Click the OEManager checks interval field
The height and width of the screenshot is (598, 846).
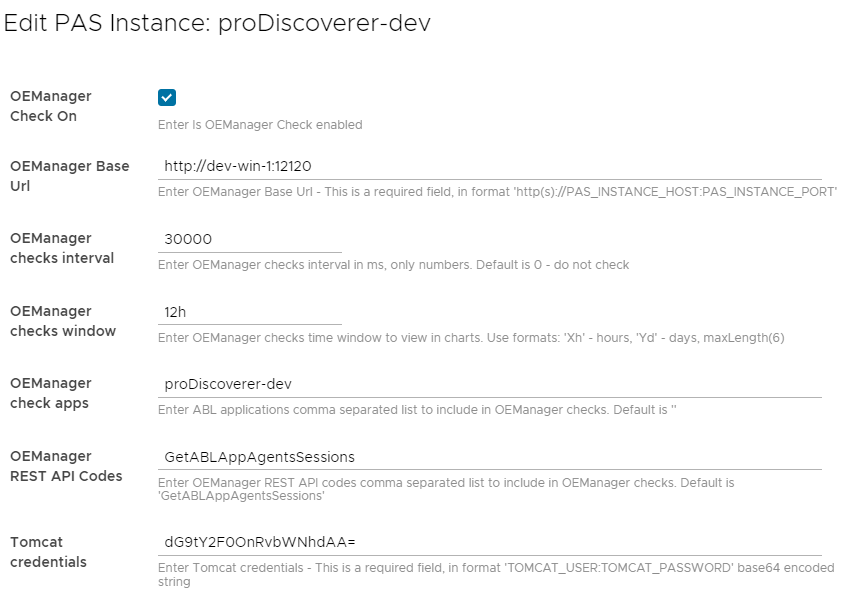pos(250,241)
